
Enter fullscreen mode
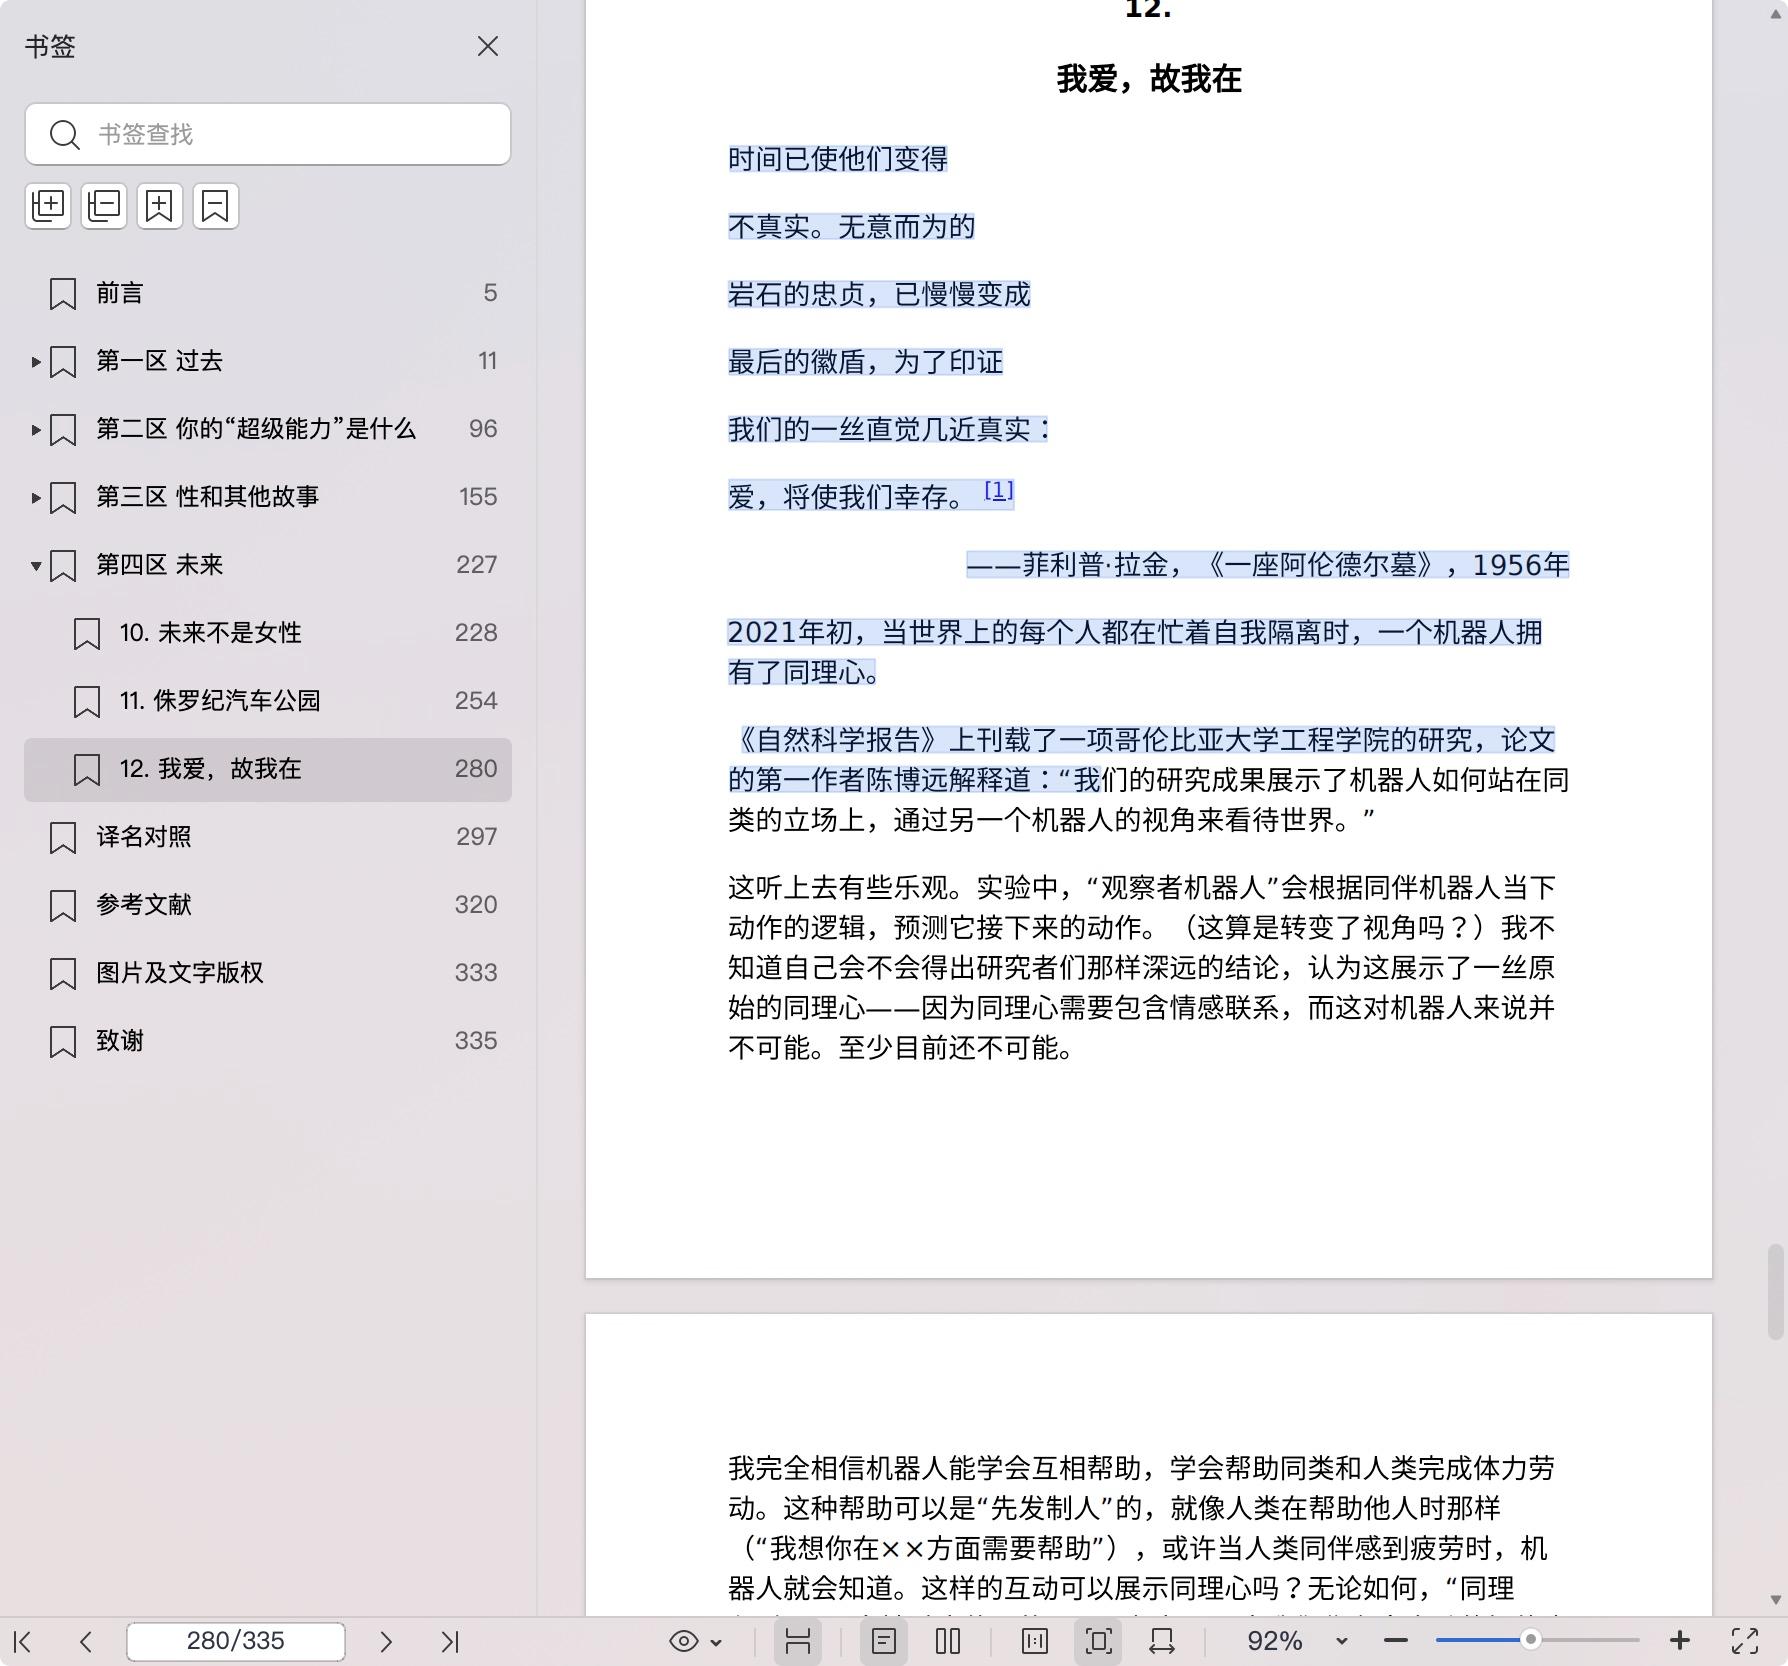click(x=1745, y=1641)
